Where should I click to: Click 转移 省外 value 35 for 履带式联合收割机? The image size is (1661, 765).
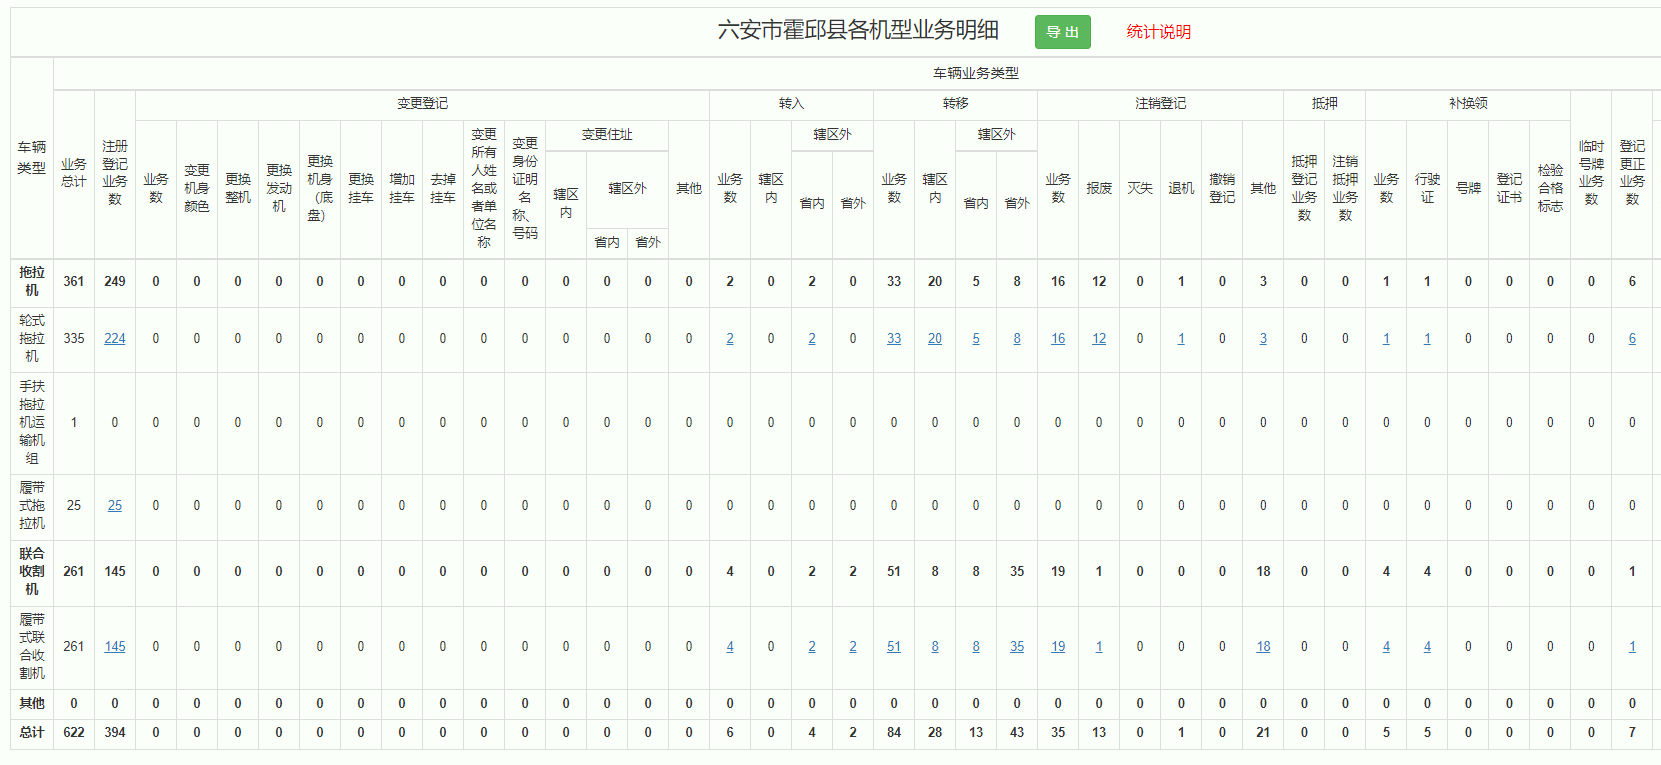click(x=1017, y=647)
